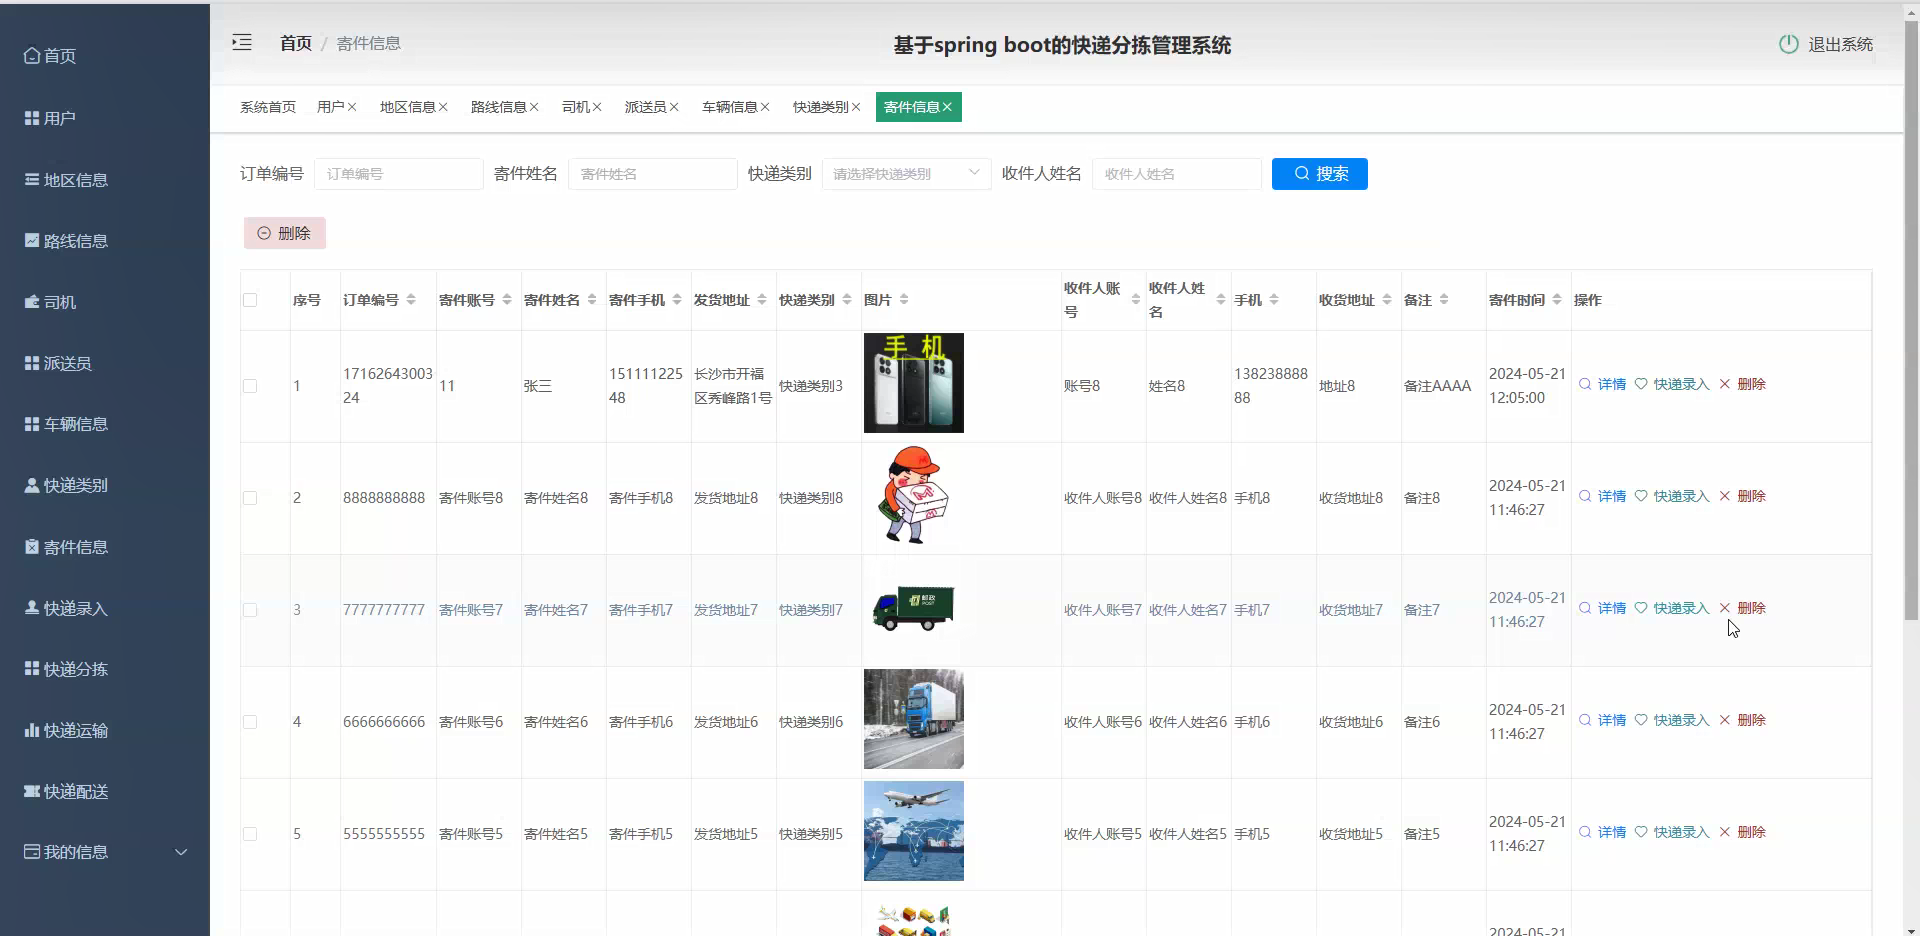Image resolution: width=1920 pixels, height=936 pixels.
Task: Collapse the 我的信息 sidebar section
Action: pyautogui.click(x=180, y=852)
